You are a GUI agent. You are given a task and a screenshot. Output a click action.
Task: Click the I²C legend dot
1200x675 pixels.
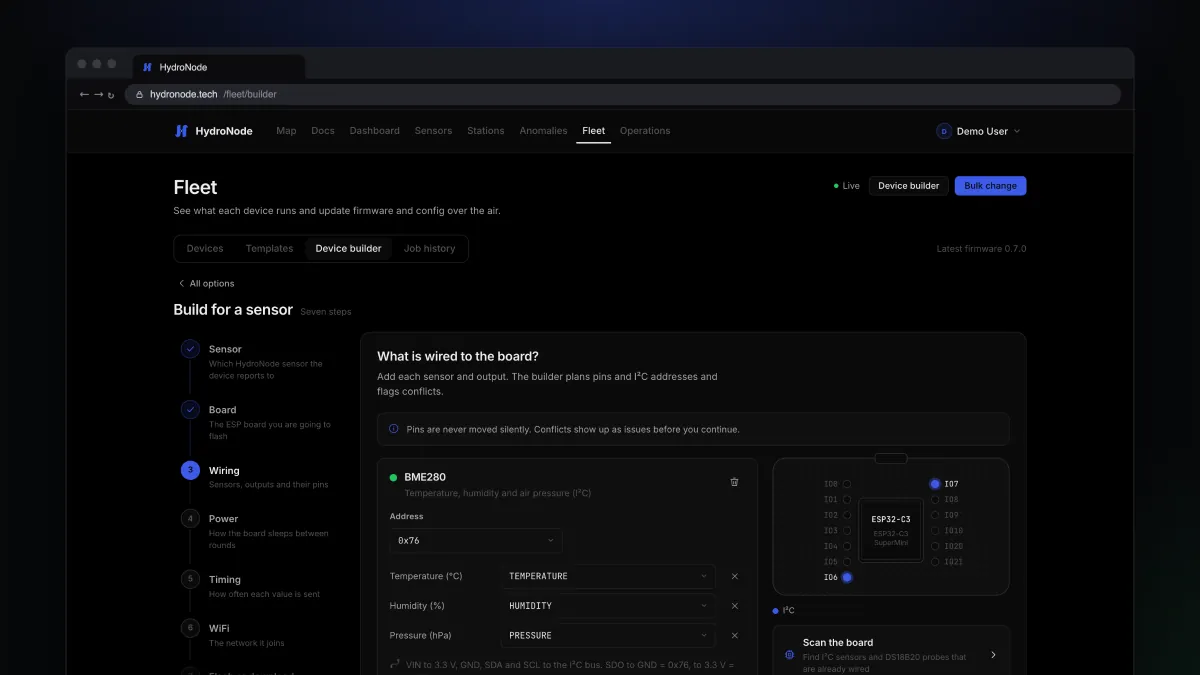[776, 610]
